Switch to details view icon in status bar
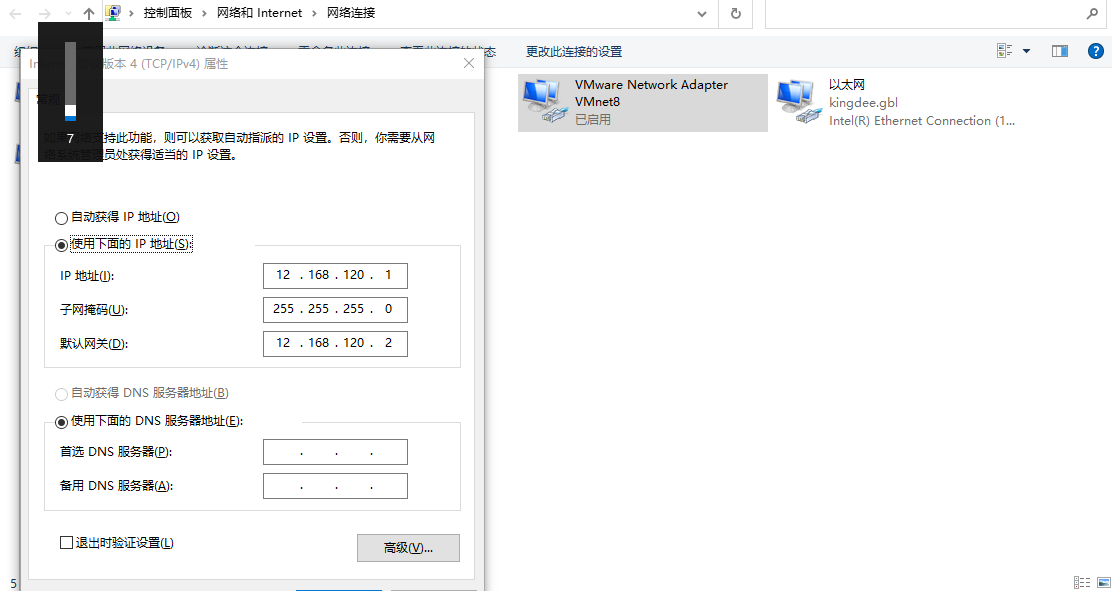The height and width of the screenshot is (591, 1112). coord(1081,582)
